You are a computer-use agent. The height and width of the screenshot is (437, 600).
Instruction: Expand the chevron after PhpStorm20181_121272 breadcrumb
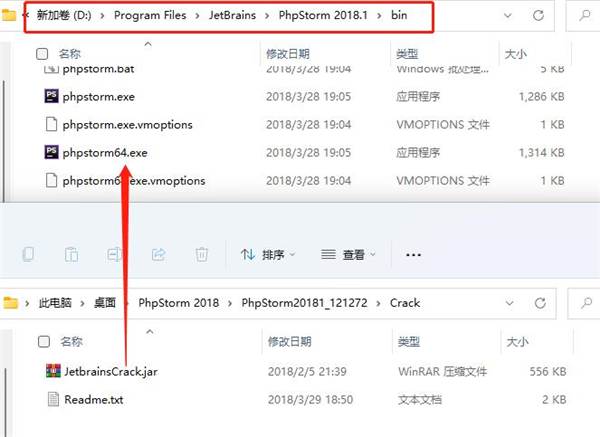pos(378,303)
